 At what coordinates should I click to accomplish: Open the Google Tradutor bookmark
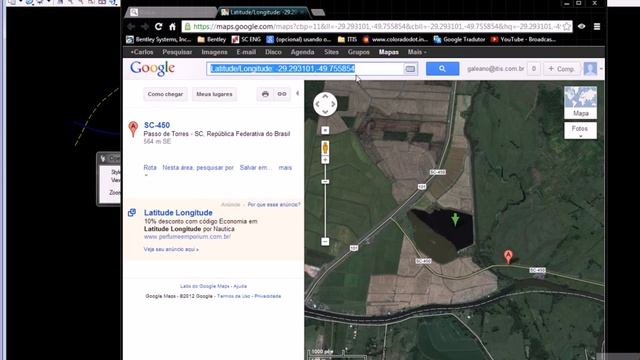459,40
